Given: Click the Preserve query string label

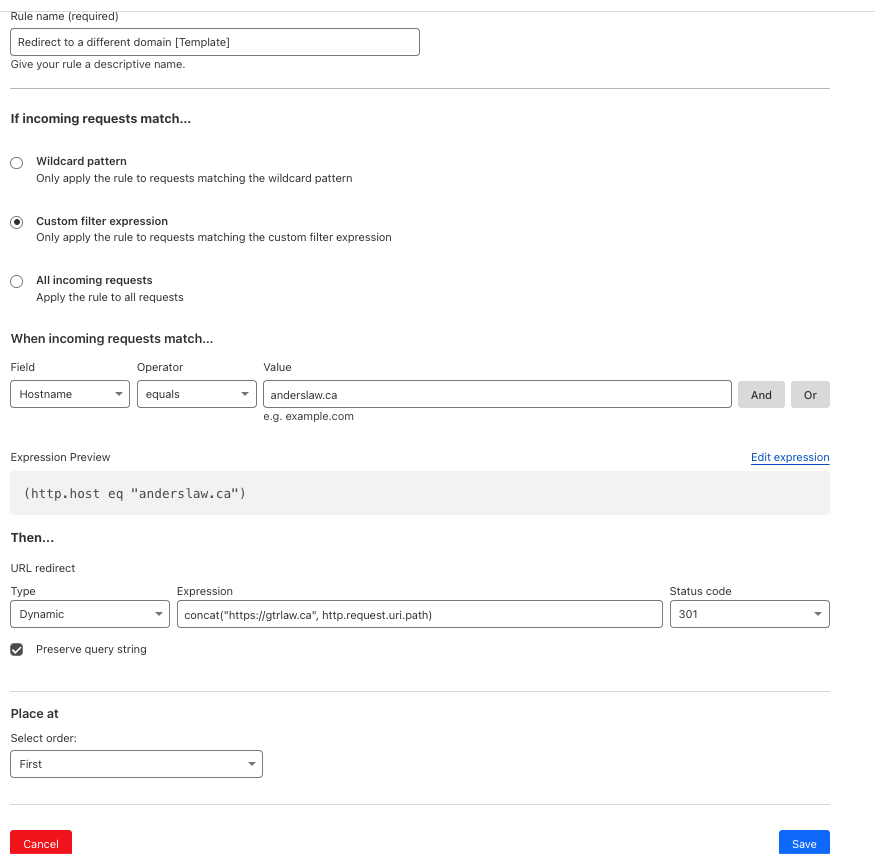Looking at the screenshot, I should coord(91,649).
